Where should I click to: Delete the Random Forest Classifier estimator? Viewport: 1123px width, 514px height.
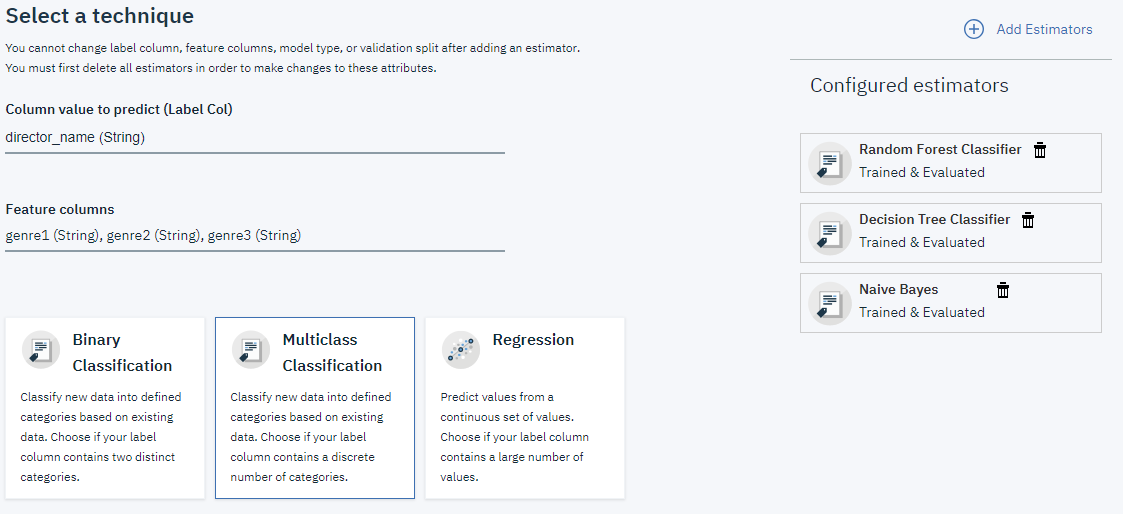1040,150
